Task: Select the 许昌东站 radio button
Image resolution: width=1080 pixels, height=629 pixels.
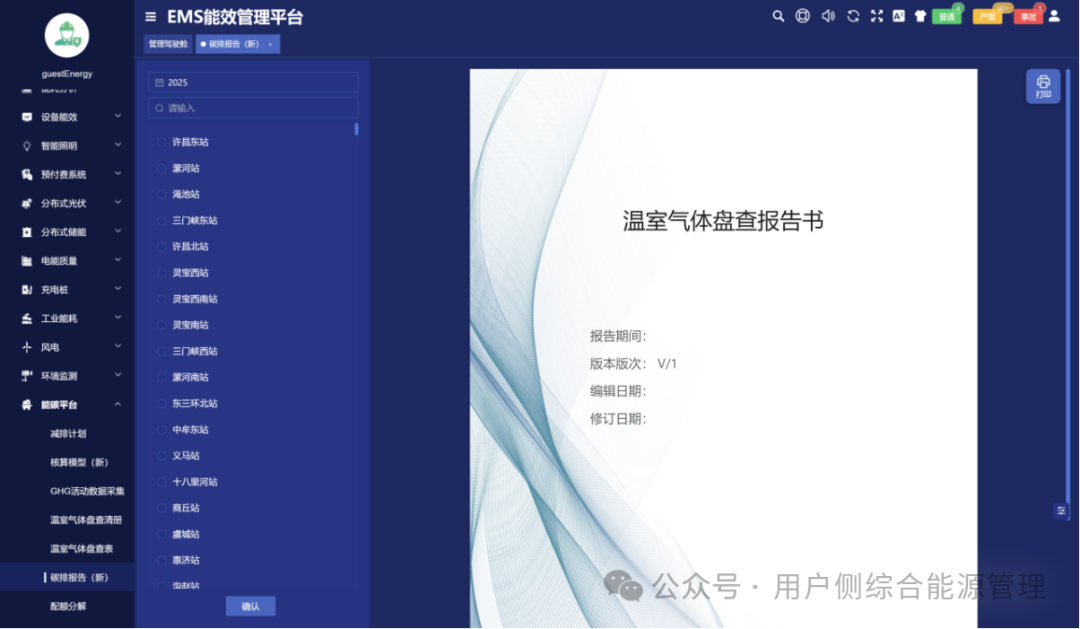Action: click(x=162, y=142)
